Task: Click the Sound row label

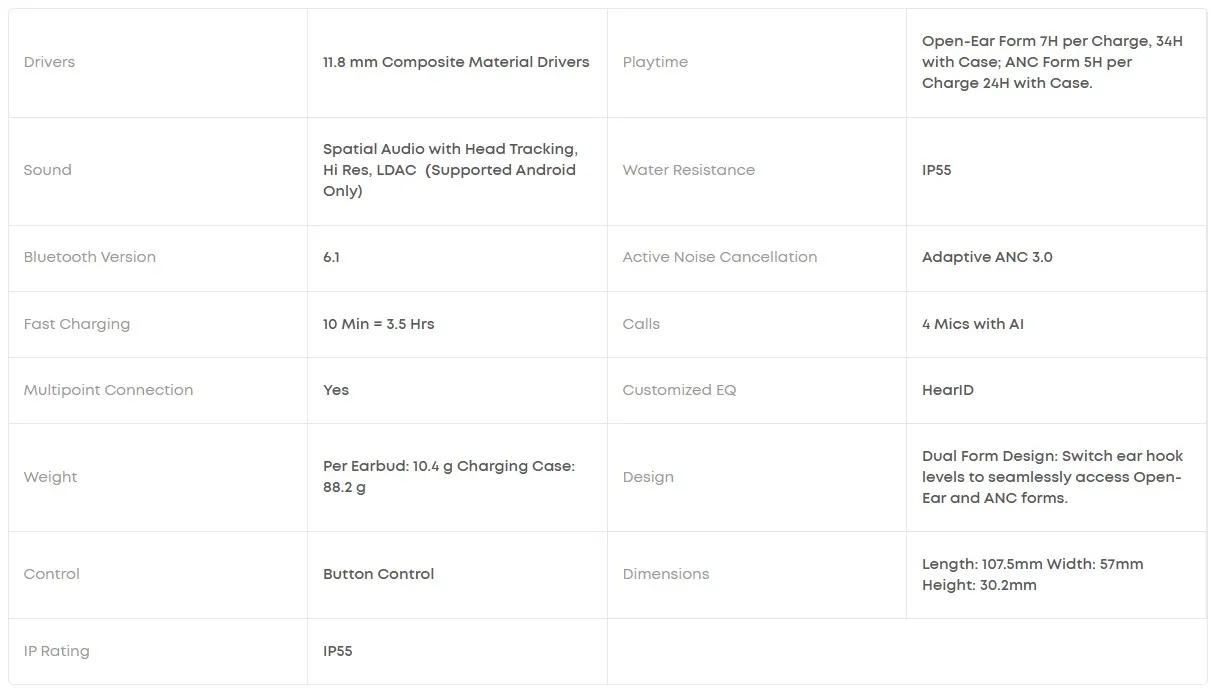Action: click(48, 170)
